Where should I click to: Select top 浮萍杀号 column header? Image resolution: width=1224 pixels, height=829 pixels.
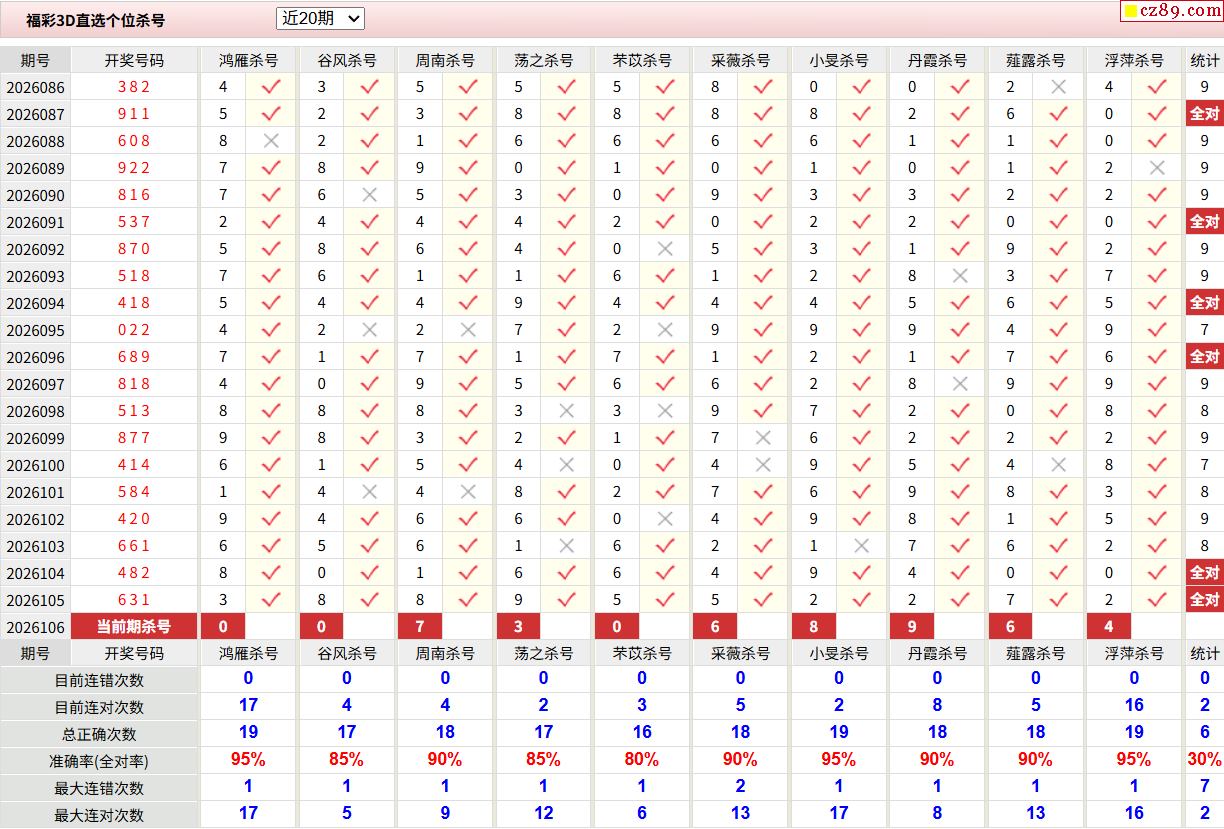(1134, 60)
